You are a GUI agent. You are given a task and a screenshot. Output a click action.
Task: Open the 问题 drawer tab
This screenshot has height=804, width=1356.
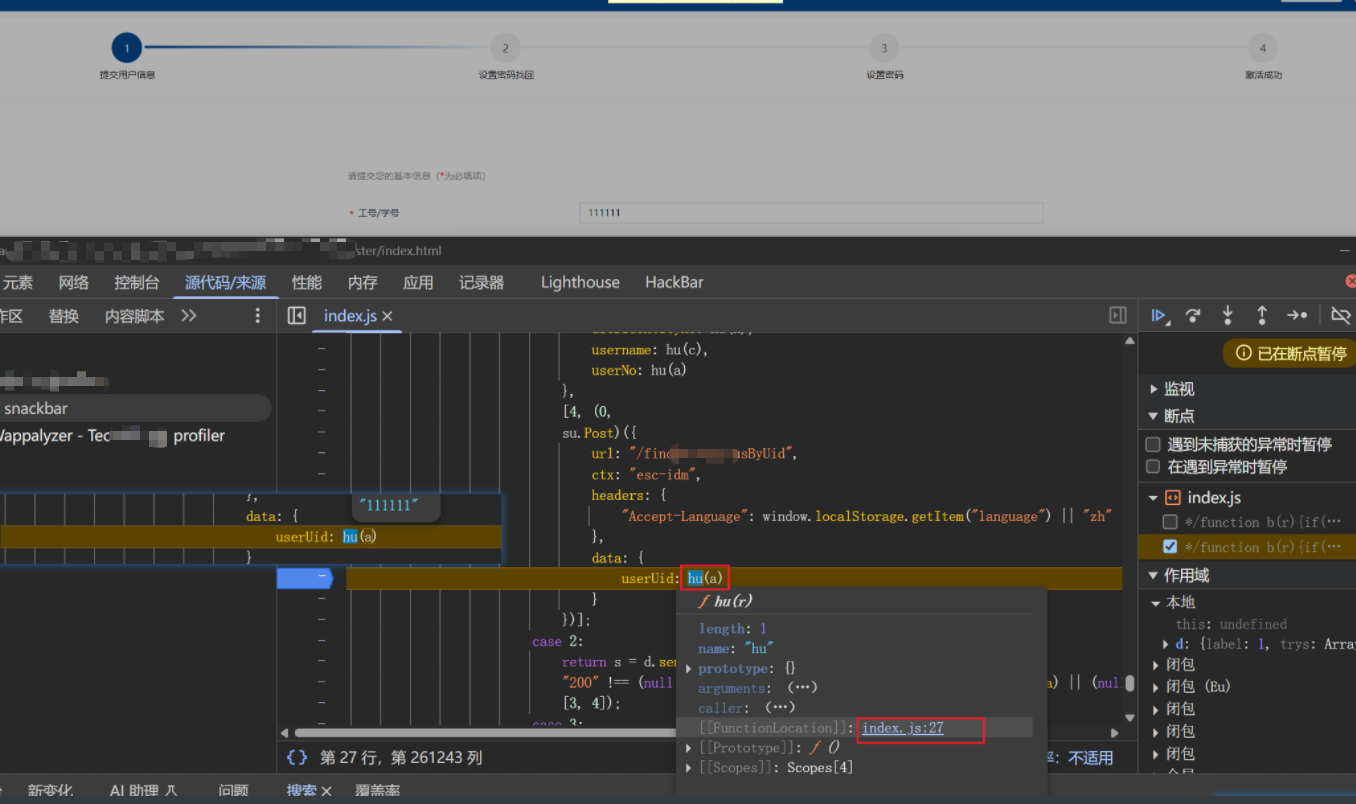233,791
